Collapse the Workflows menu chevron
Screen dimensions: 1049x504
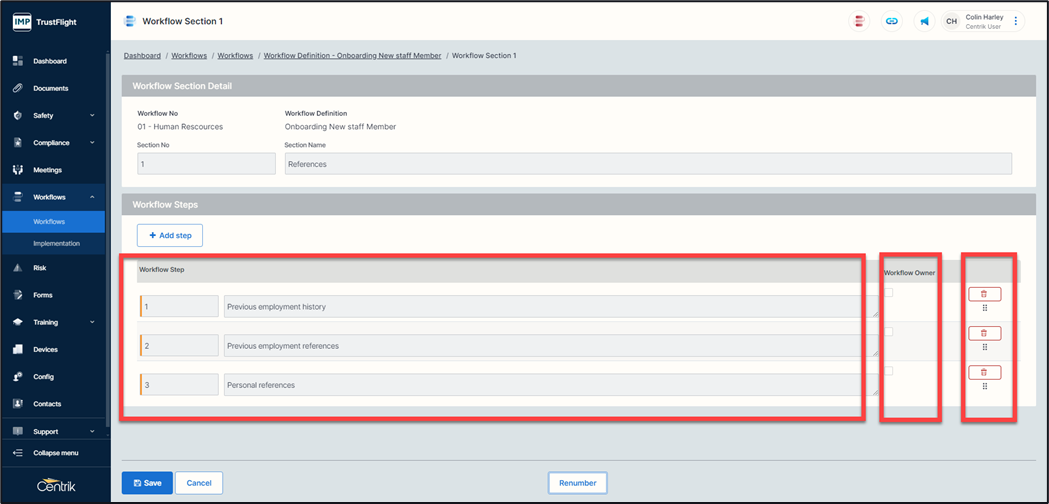click(92, 197)
